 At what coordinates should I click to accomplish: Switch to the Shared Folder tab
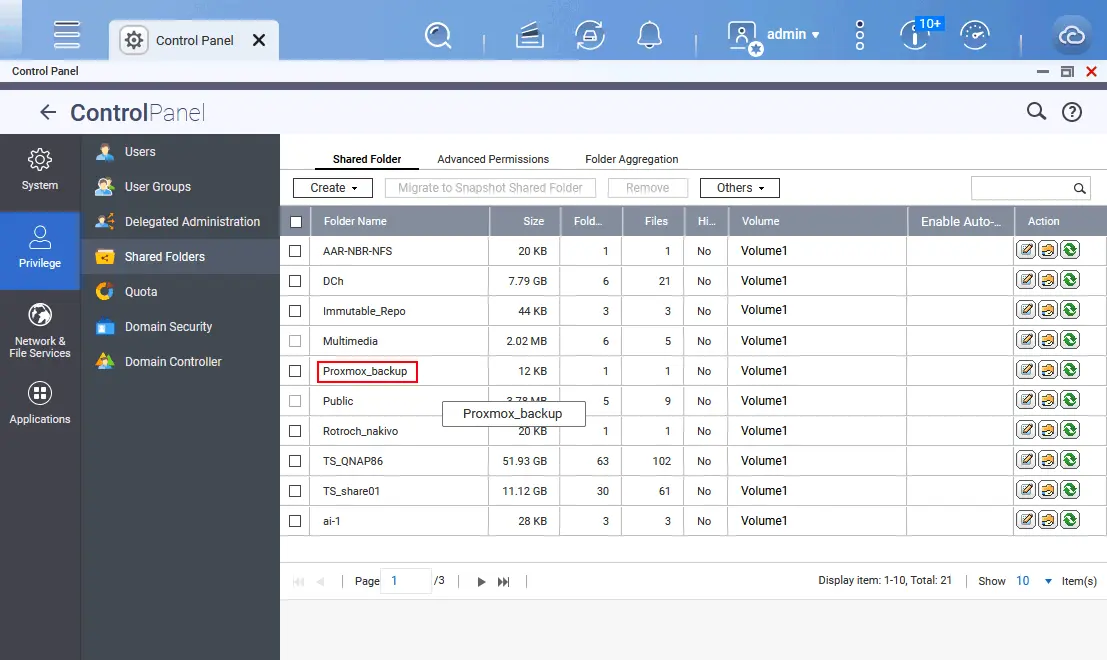(367, 159)
